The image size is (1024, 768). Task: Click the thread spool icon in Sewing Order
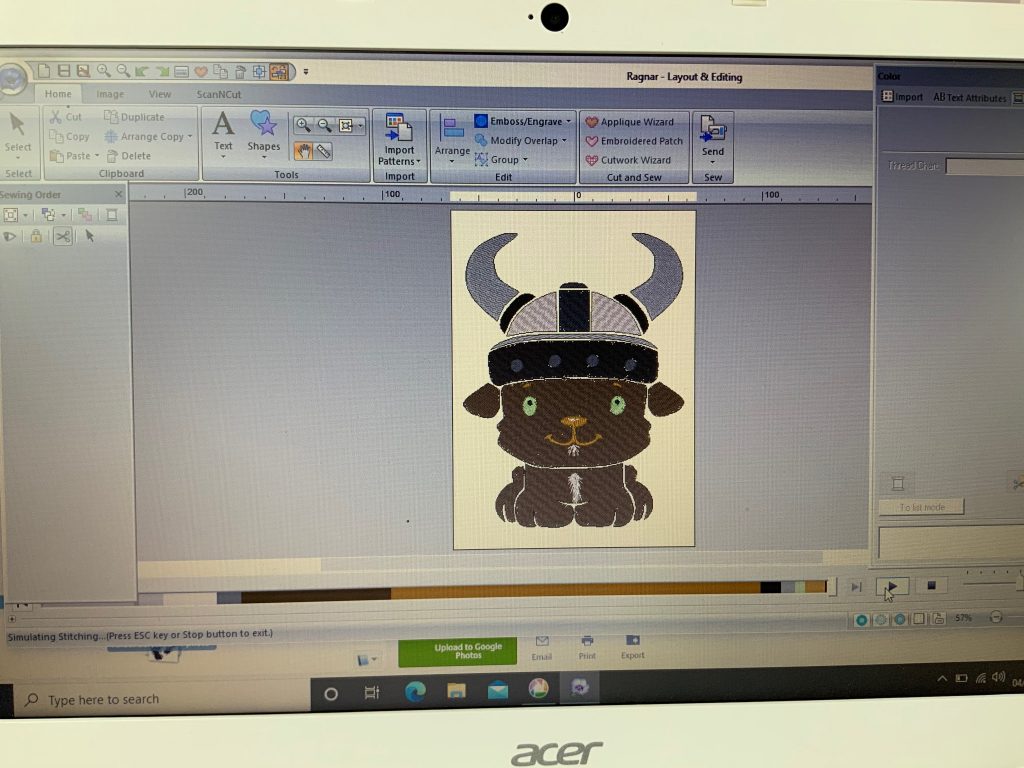(x=112, y=215)
